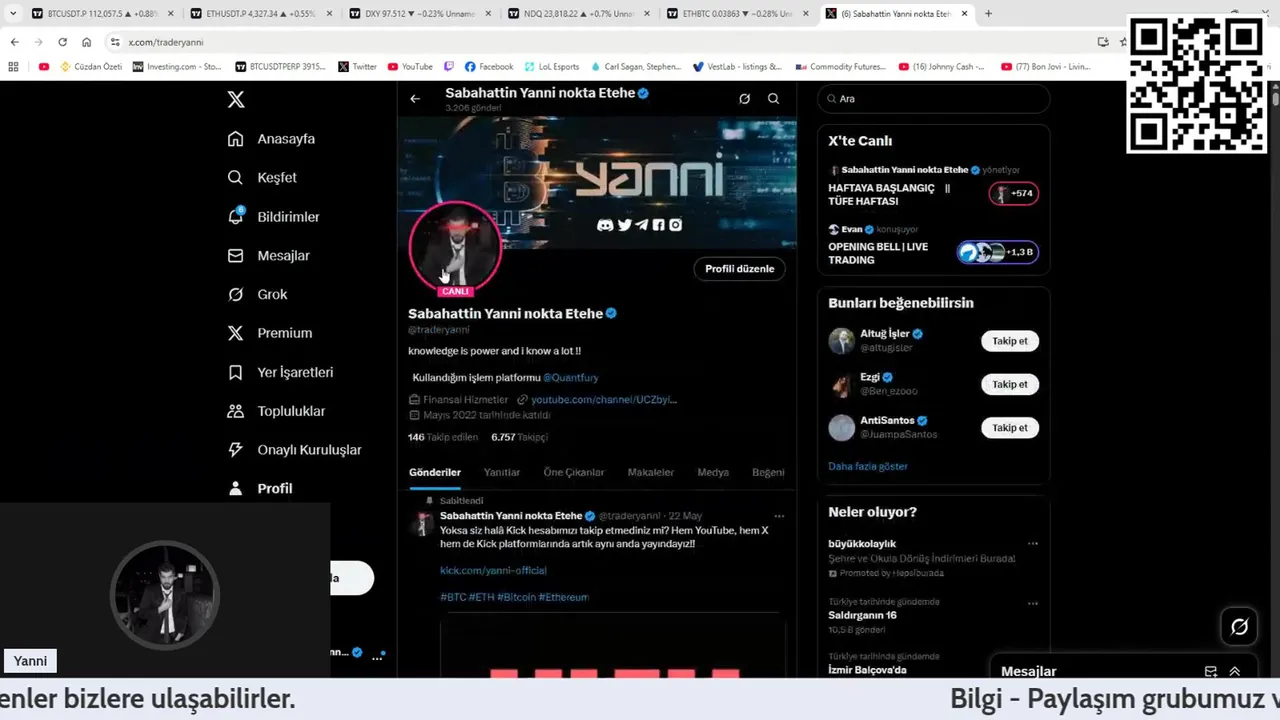1280x720 pixels.
Task: Open the youtube.com channel link
Action: 604,400
